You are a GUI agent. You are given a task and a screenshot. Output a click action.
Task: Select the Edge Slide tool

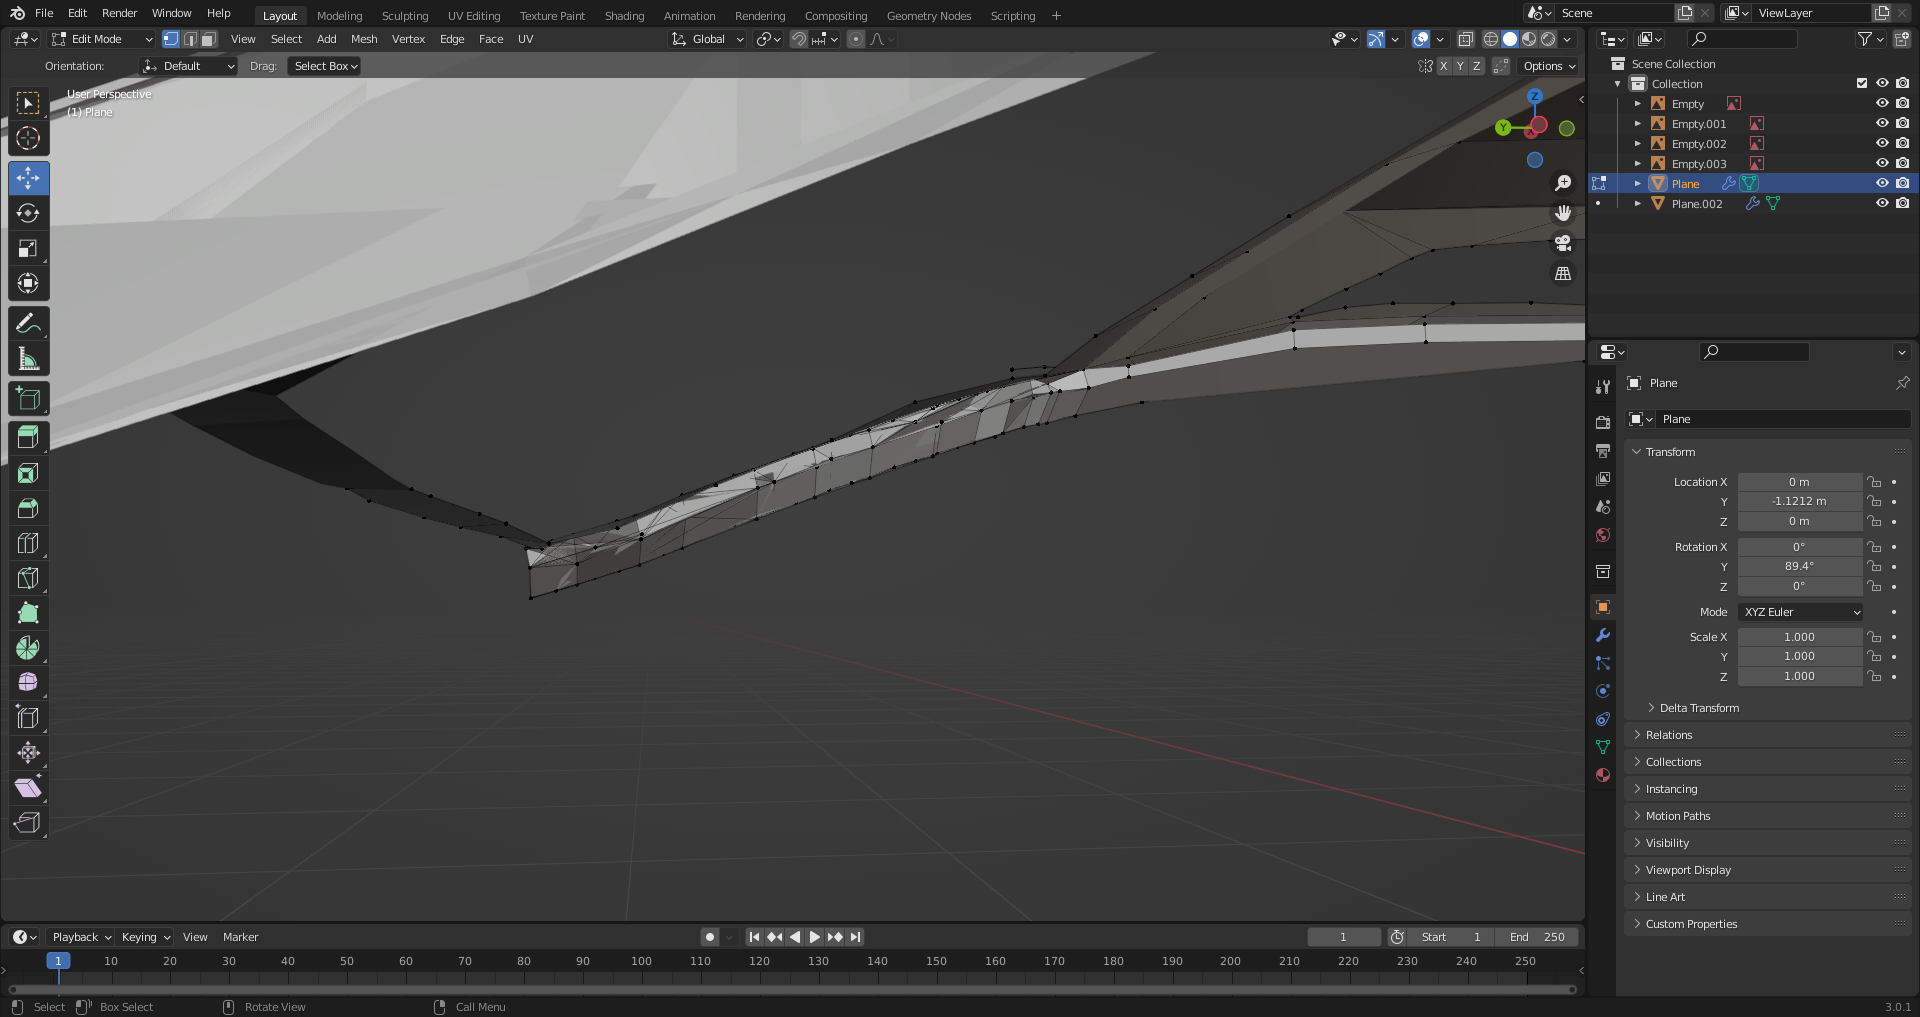[x=28, y=718]
